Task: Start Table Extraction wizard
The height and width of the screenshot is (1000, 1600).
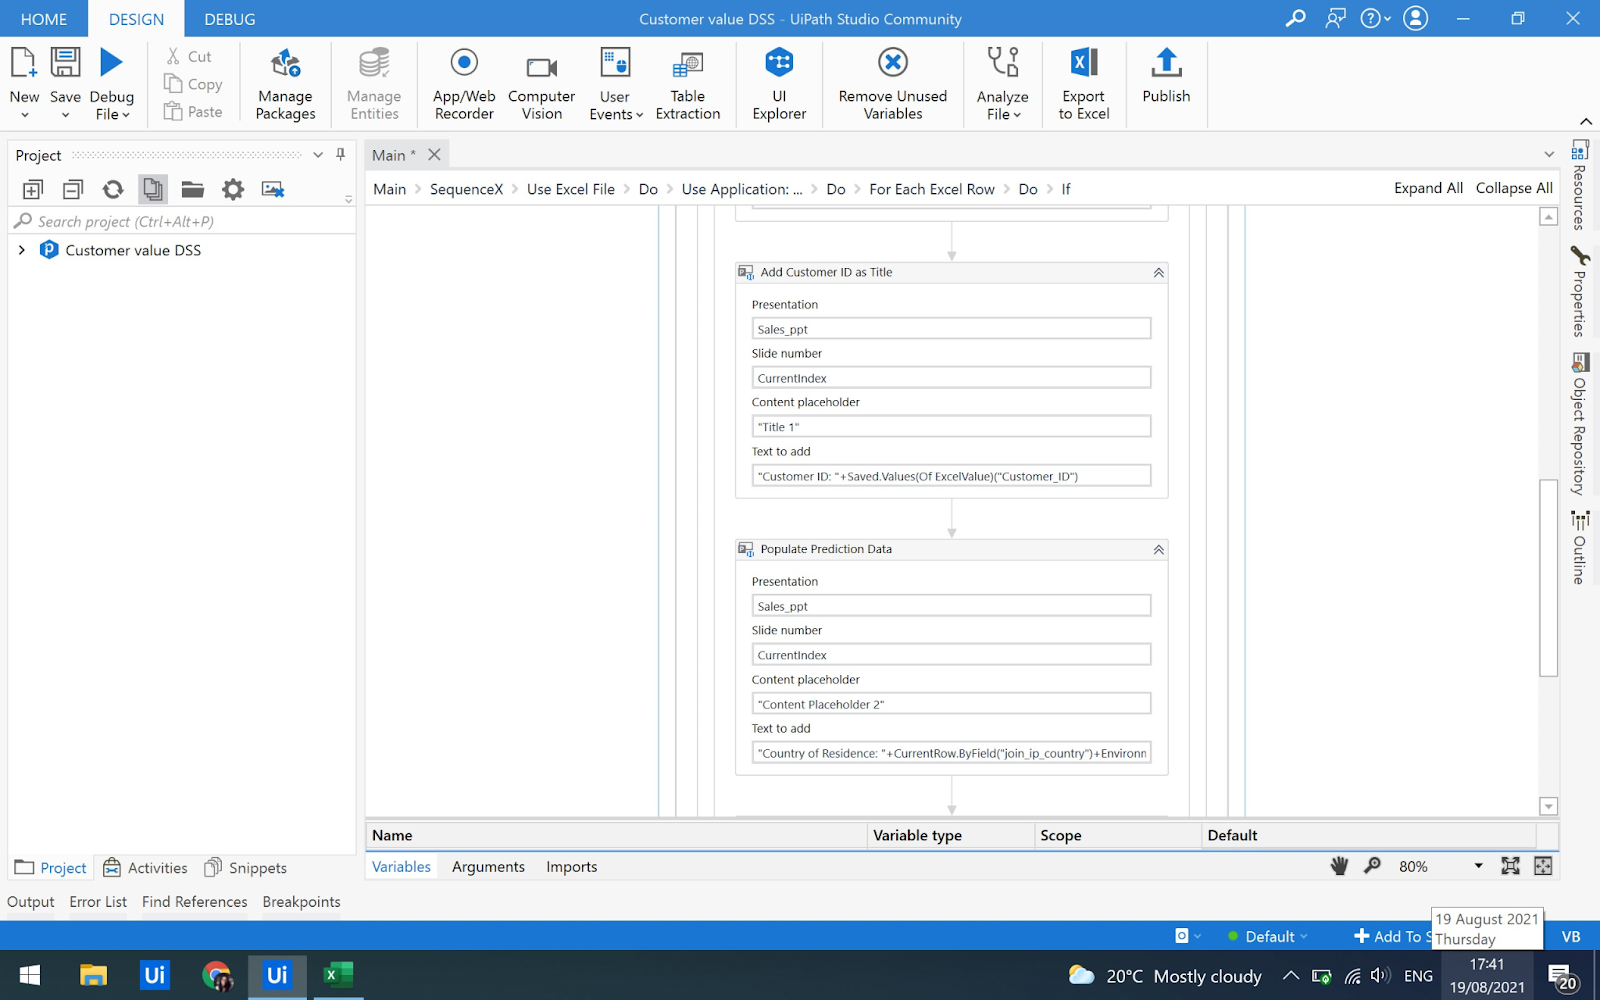Action: [688, 84]
